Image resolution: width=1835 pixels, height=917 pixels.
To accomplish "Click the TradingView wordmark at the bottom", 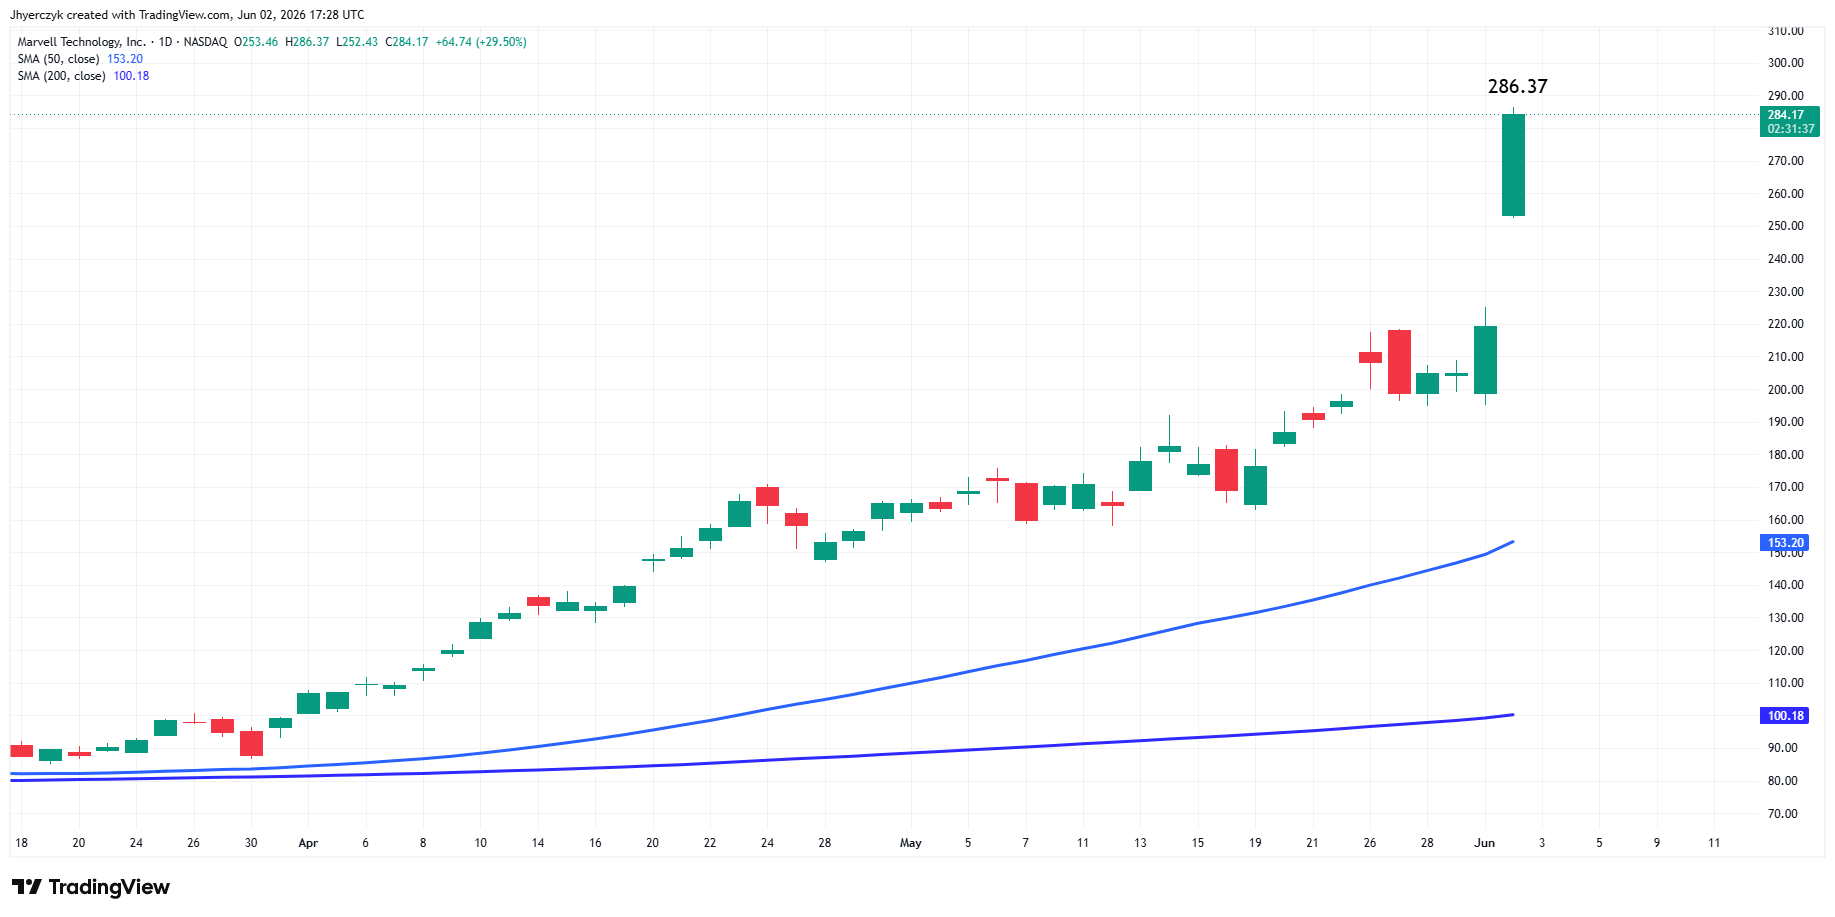I will [x=109, y=887].
